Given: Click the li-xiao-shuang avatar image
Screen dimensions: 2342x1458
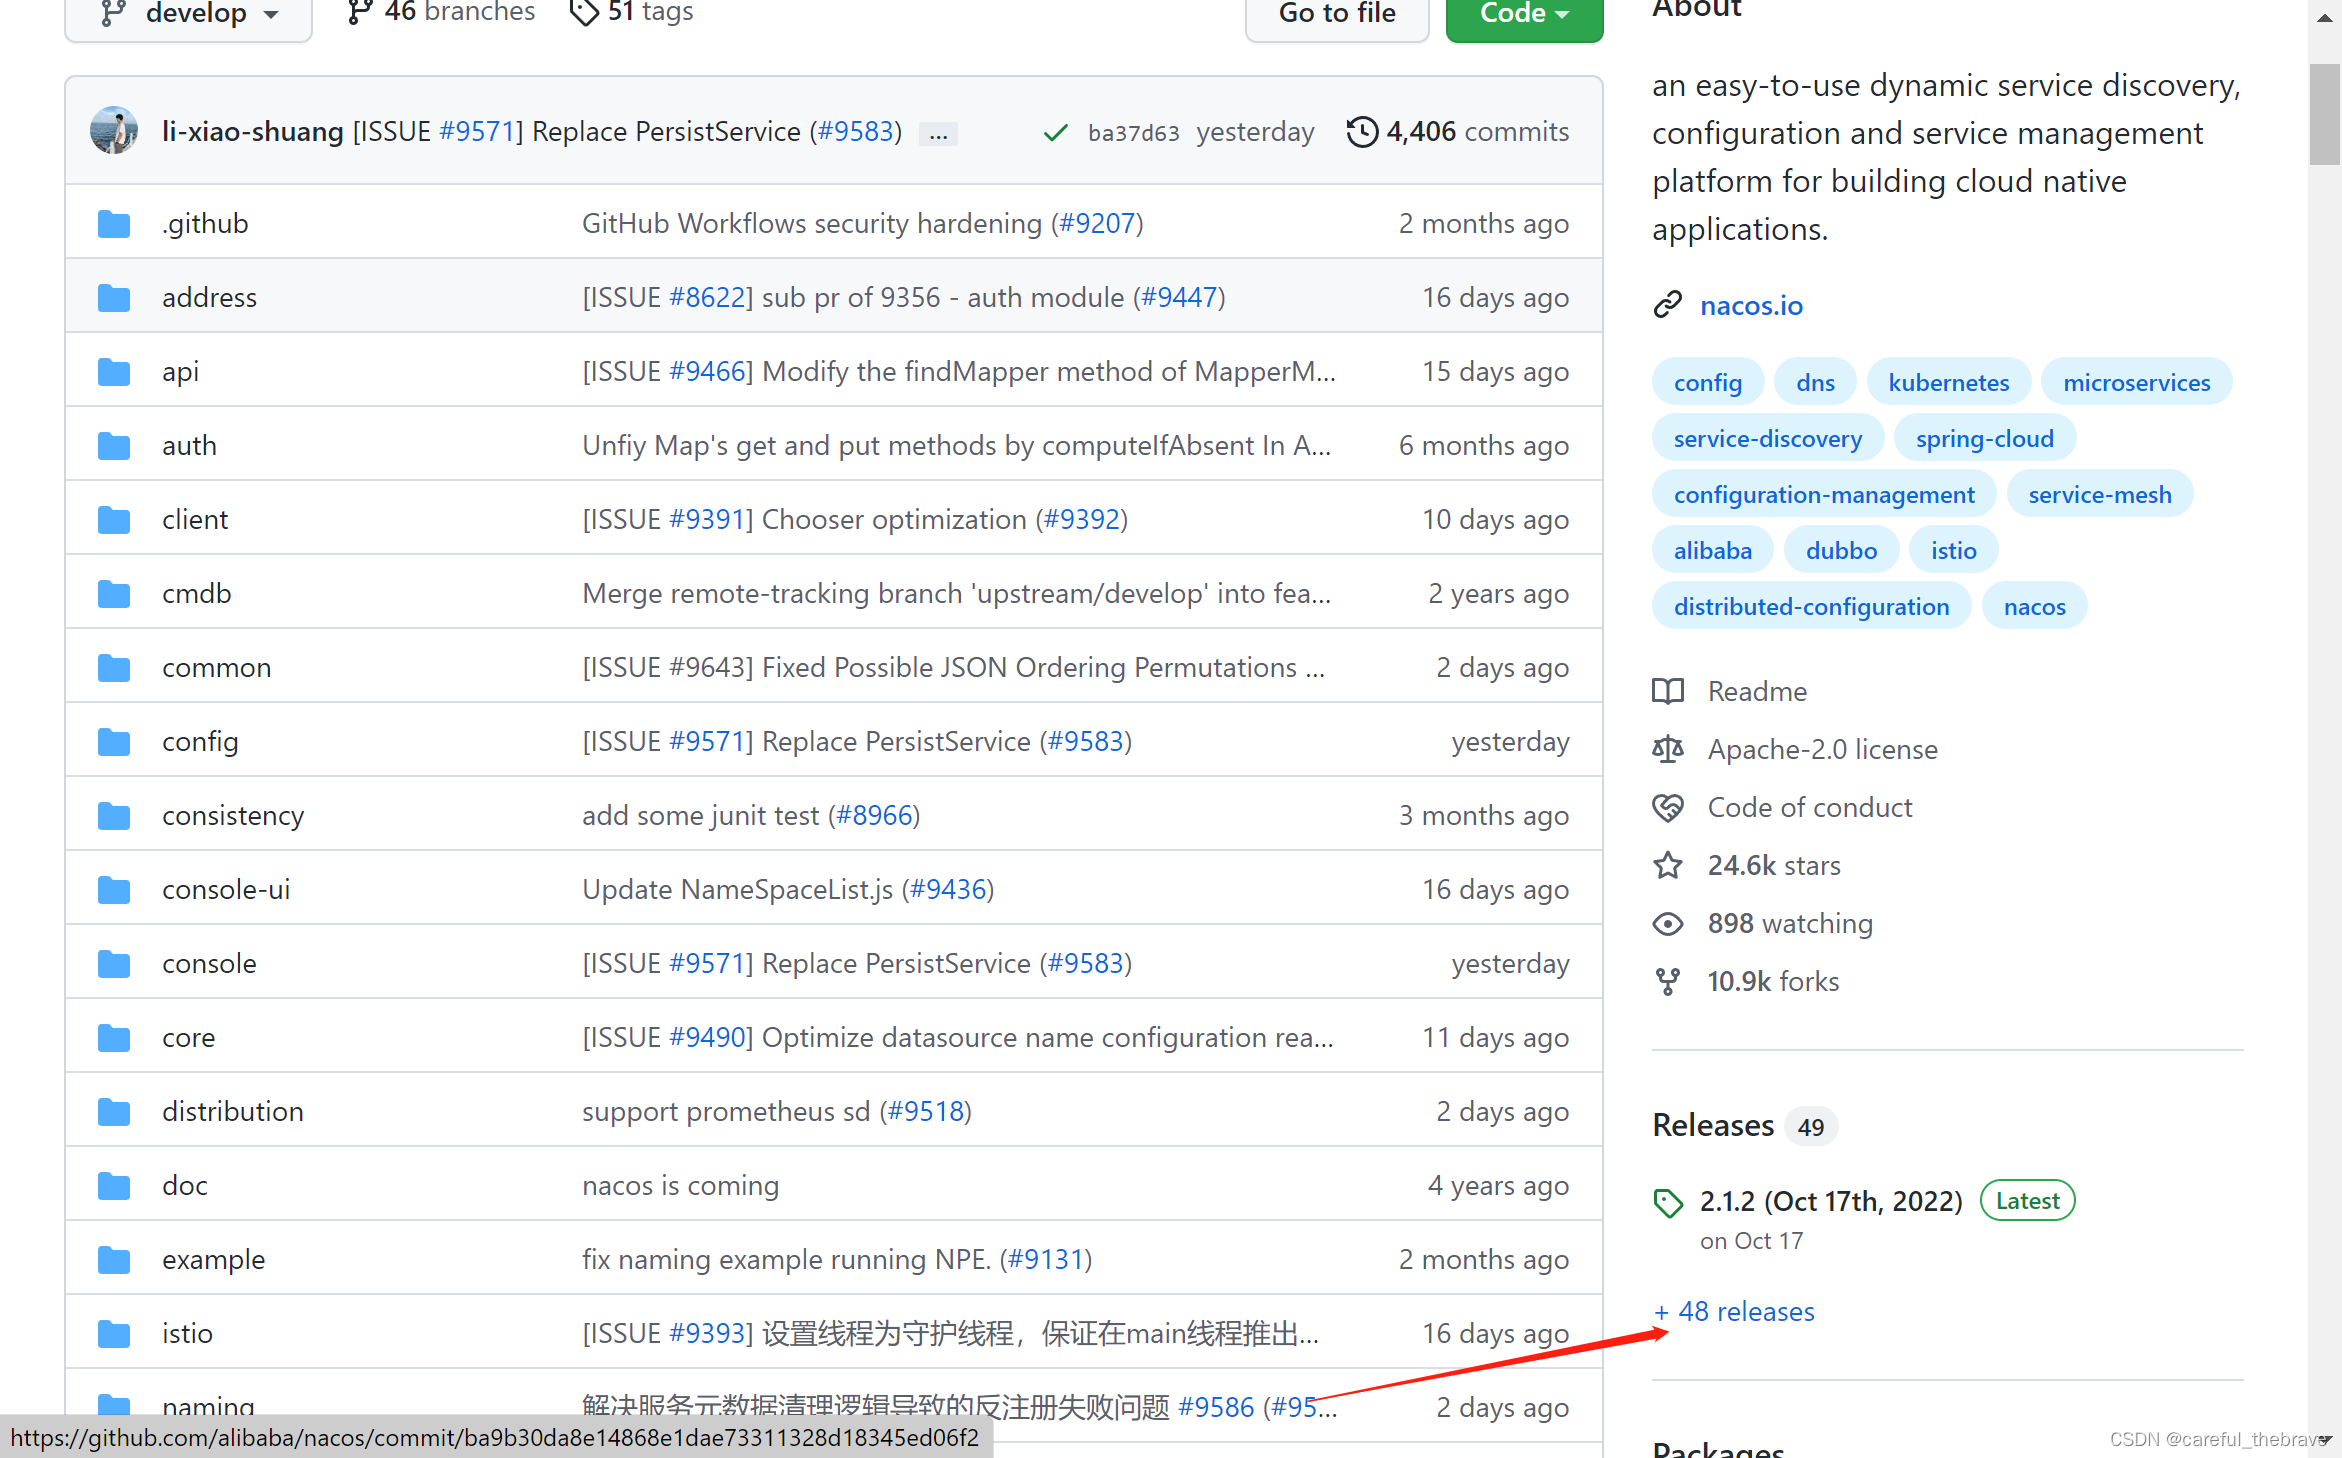Looking at the screenshot, I should tap(113, 131).
